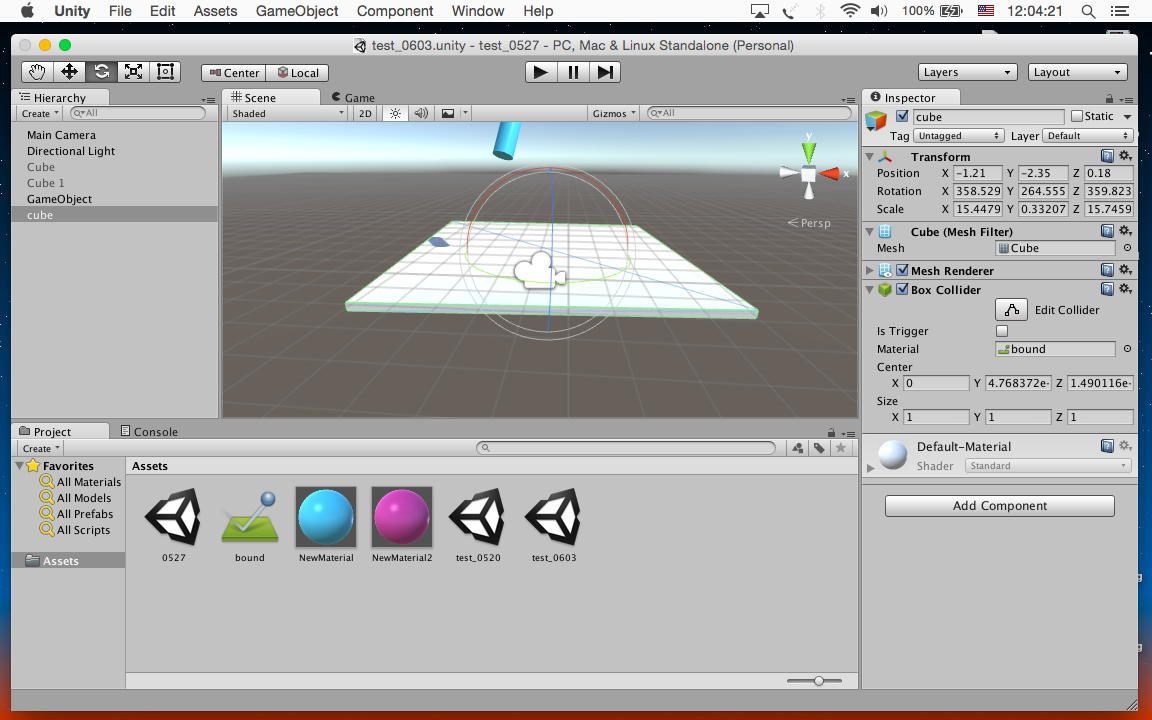Open Mesh object picker circle
The image size is (1152, 720).
click(x=1127, y=248)
